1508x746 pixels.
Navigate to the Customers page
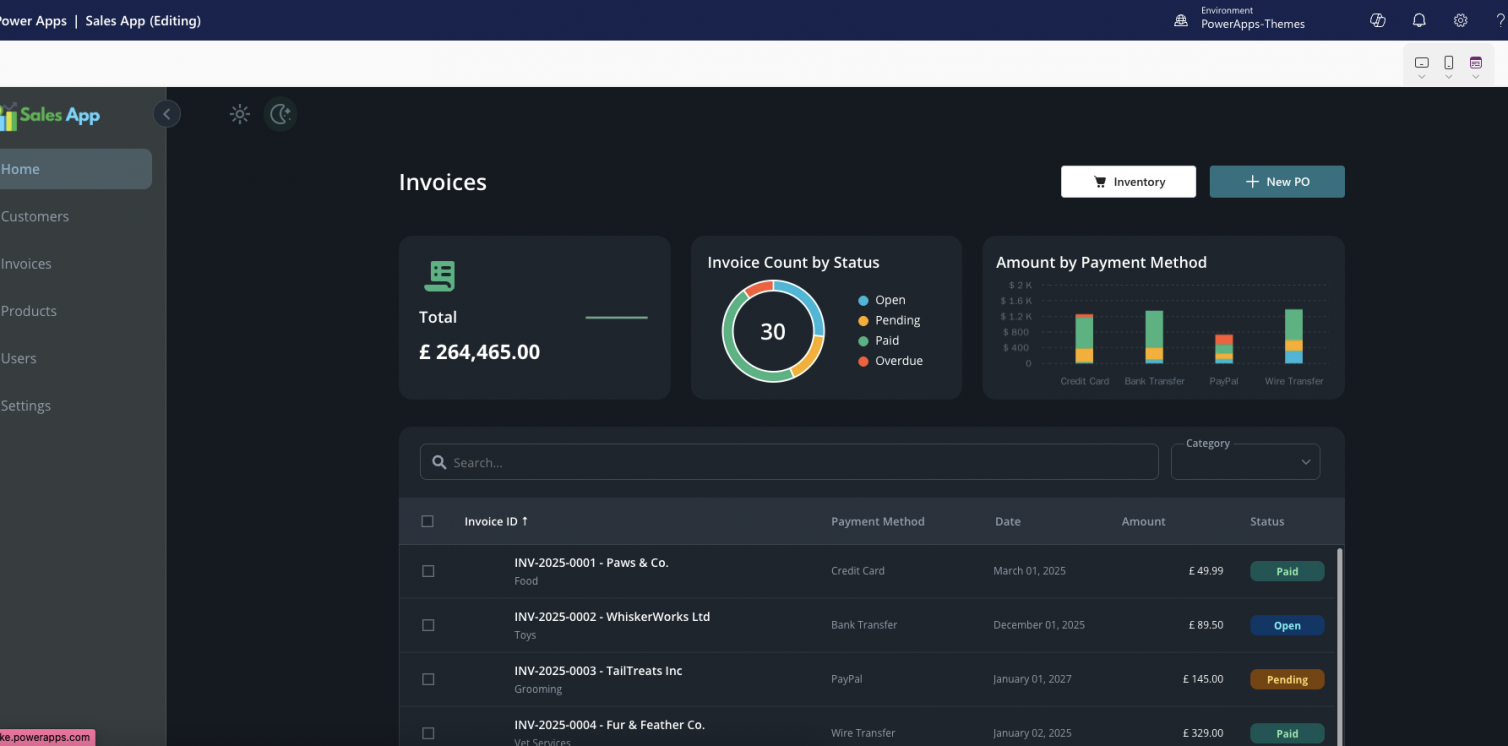35,216
